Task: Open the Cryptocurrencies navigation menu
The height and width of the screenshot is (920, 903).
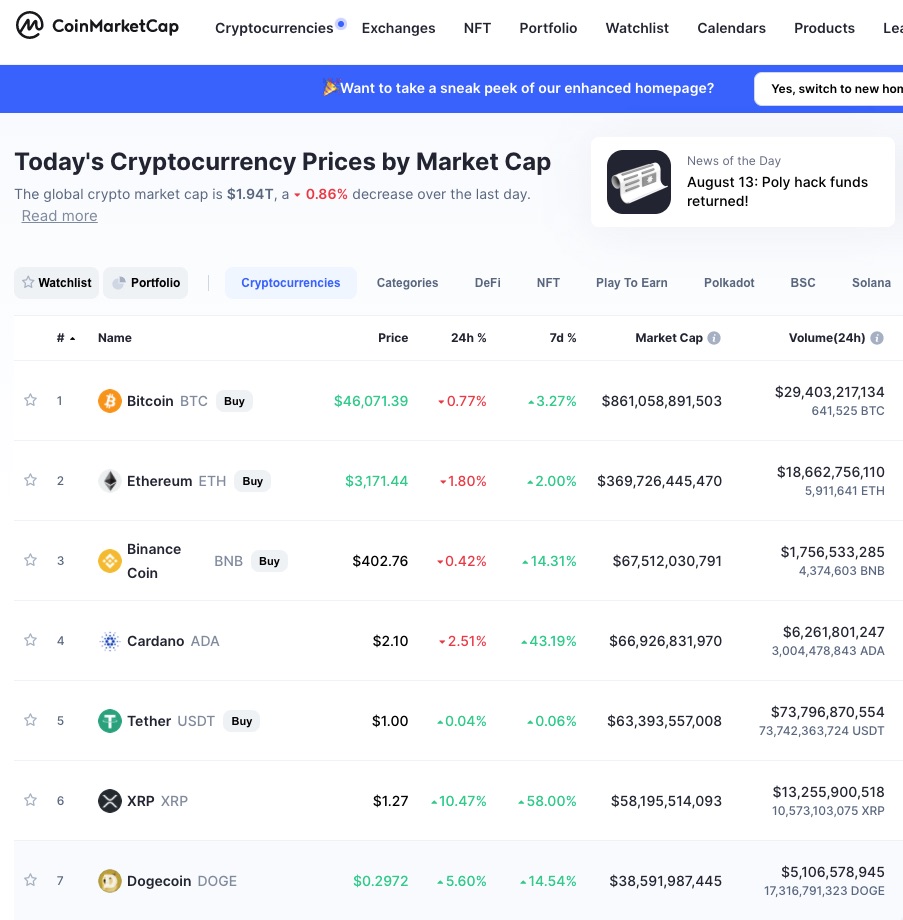Action: click(x=274, y=28)
